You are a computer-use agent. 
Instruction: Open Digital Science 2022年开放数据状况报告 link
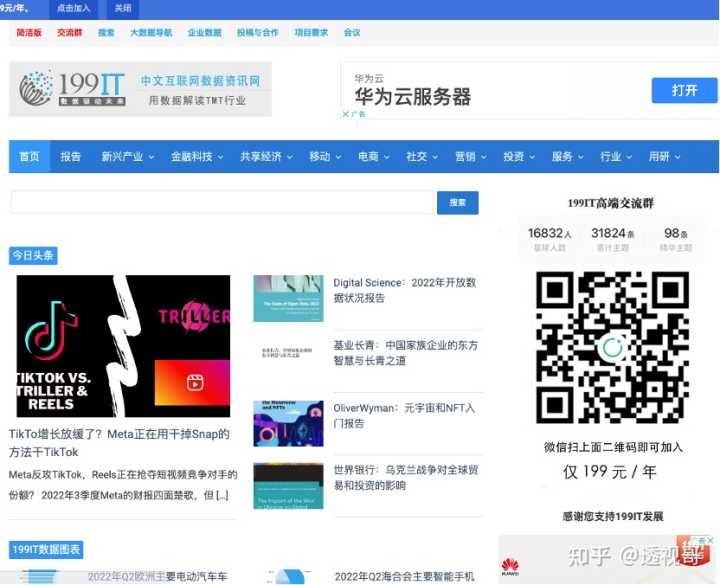(x=405, y=290)
